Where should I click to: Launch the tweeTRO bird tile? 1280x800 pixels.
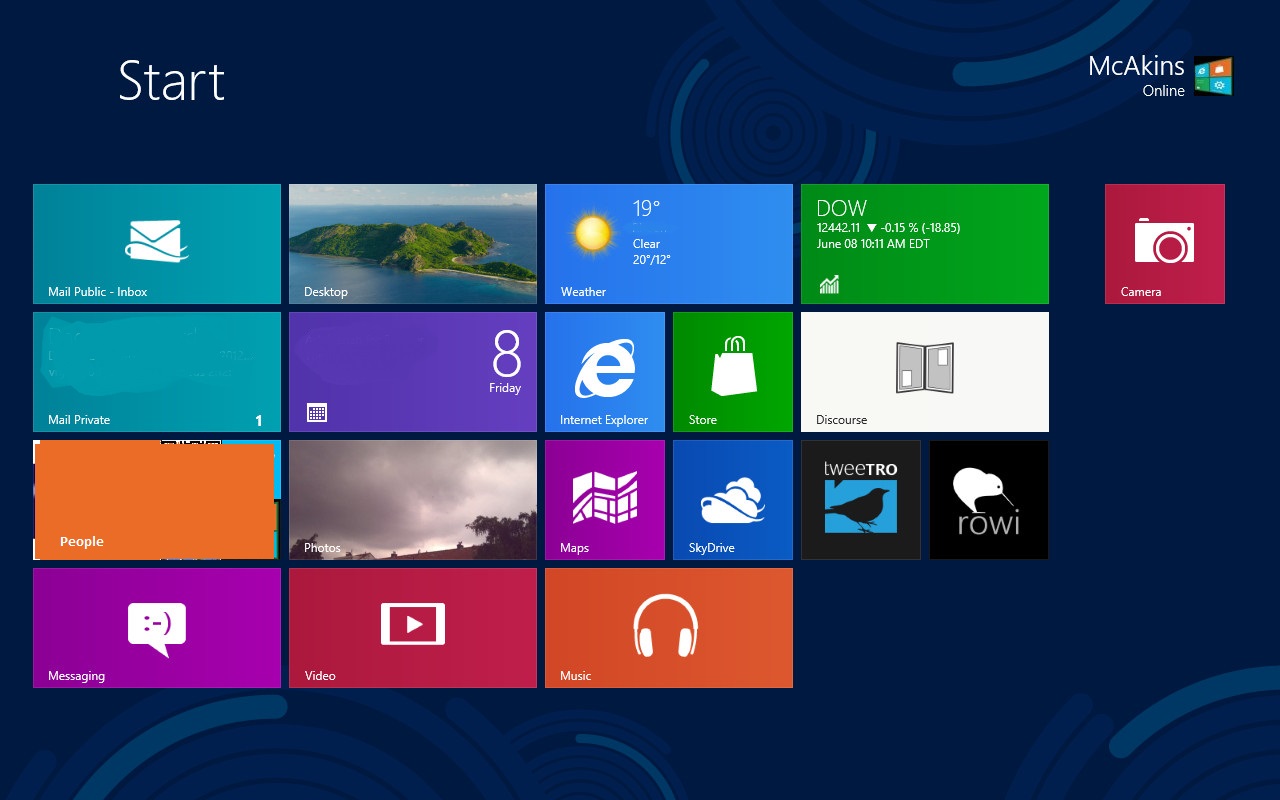point(860,499)
